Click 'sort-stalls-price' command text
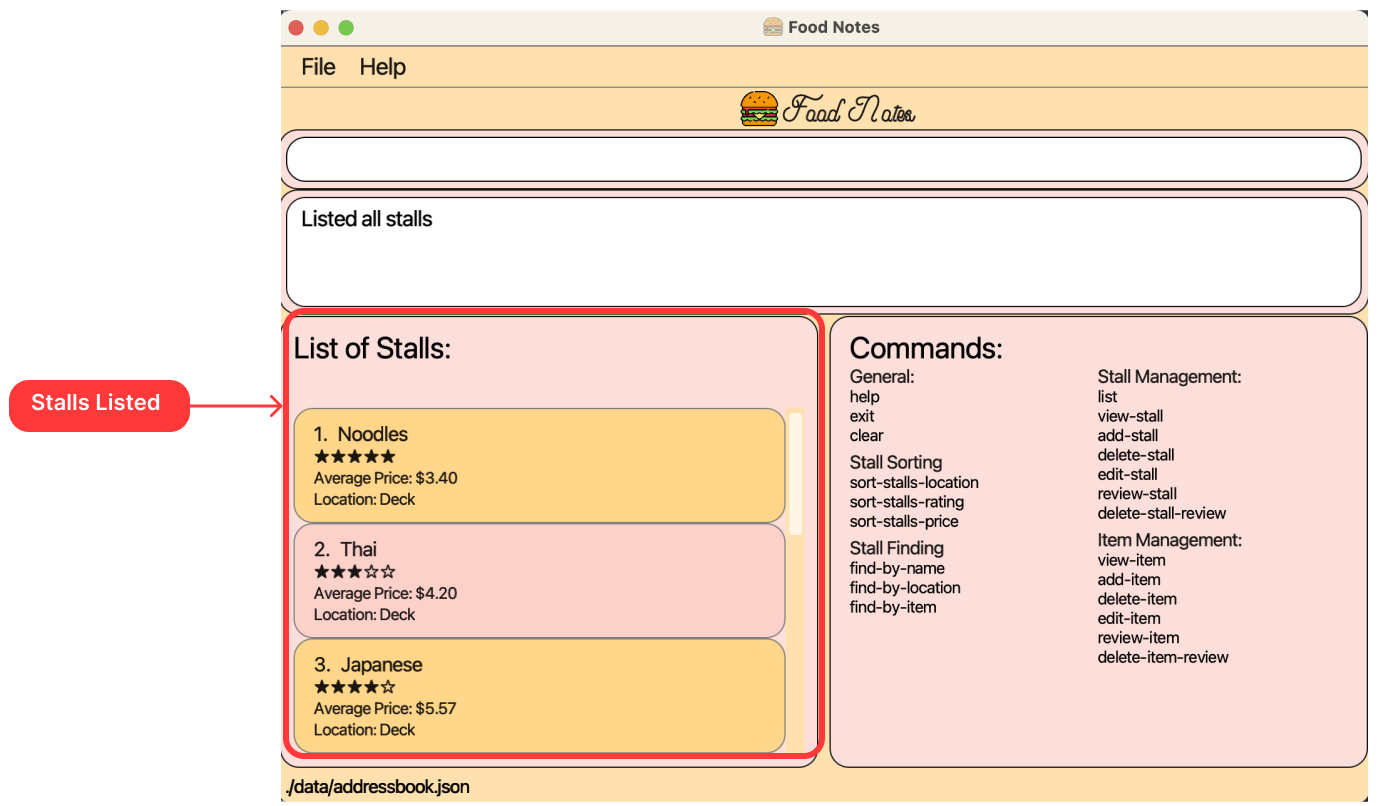 coord(904,521)
